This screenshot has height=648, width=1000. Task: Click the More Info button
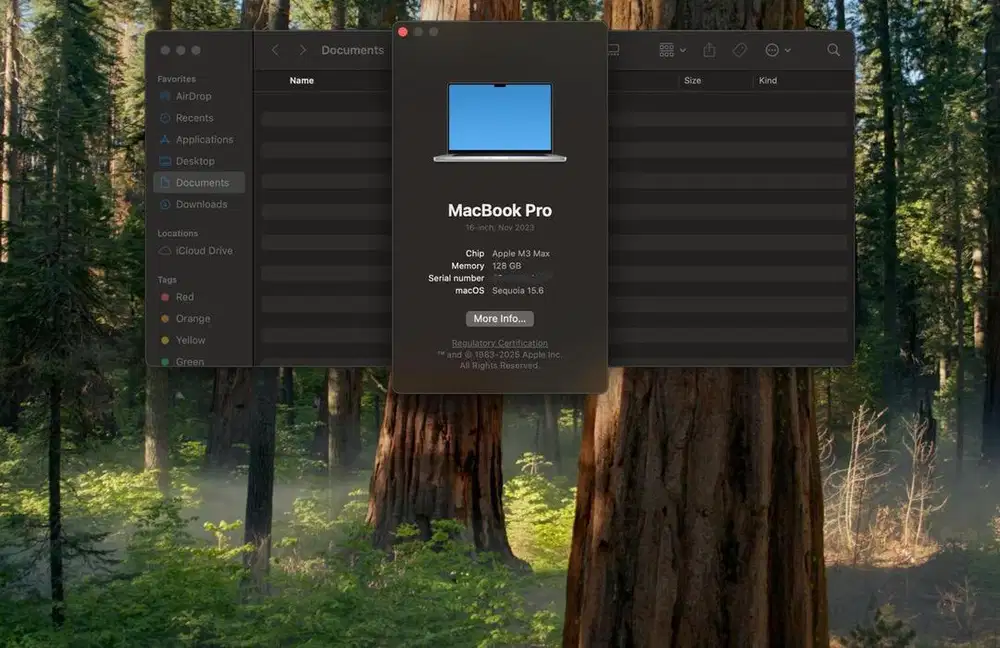click(499, 318)
